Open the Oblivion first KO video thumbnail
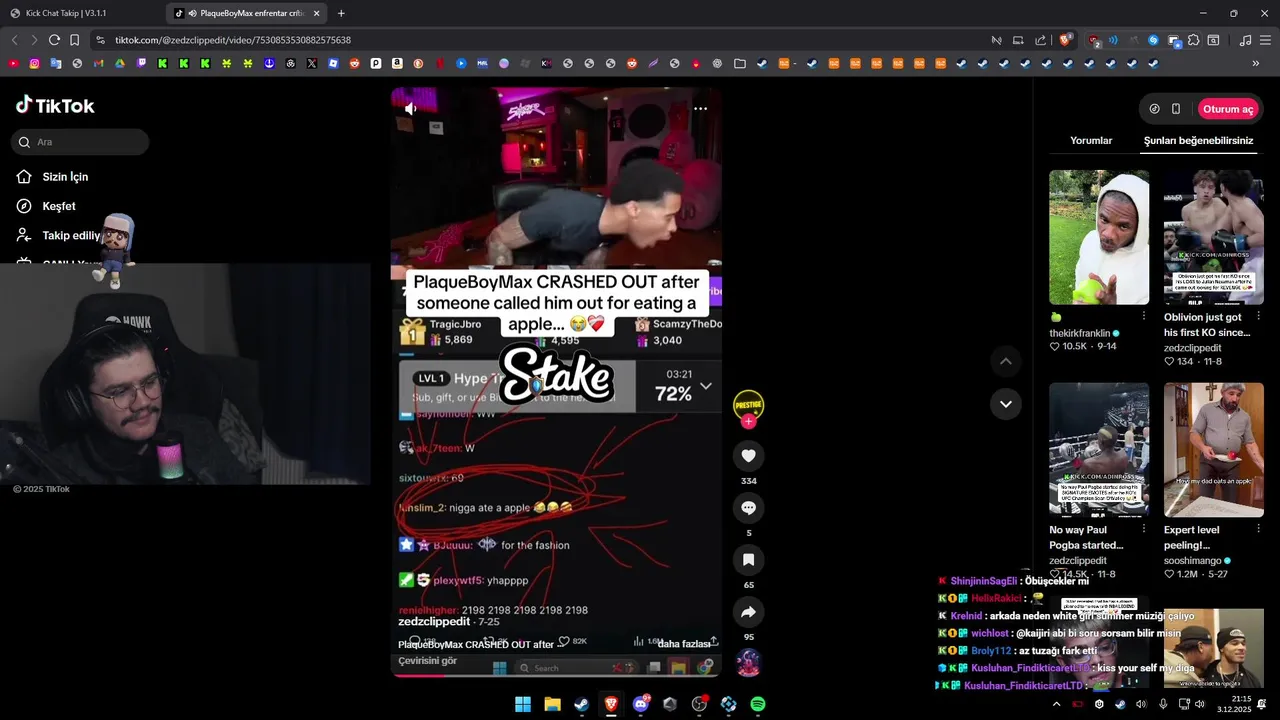This screenshot has width=1280, height=720. click(1214, 237)
